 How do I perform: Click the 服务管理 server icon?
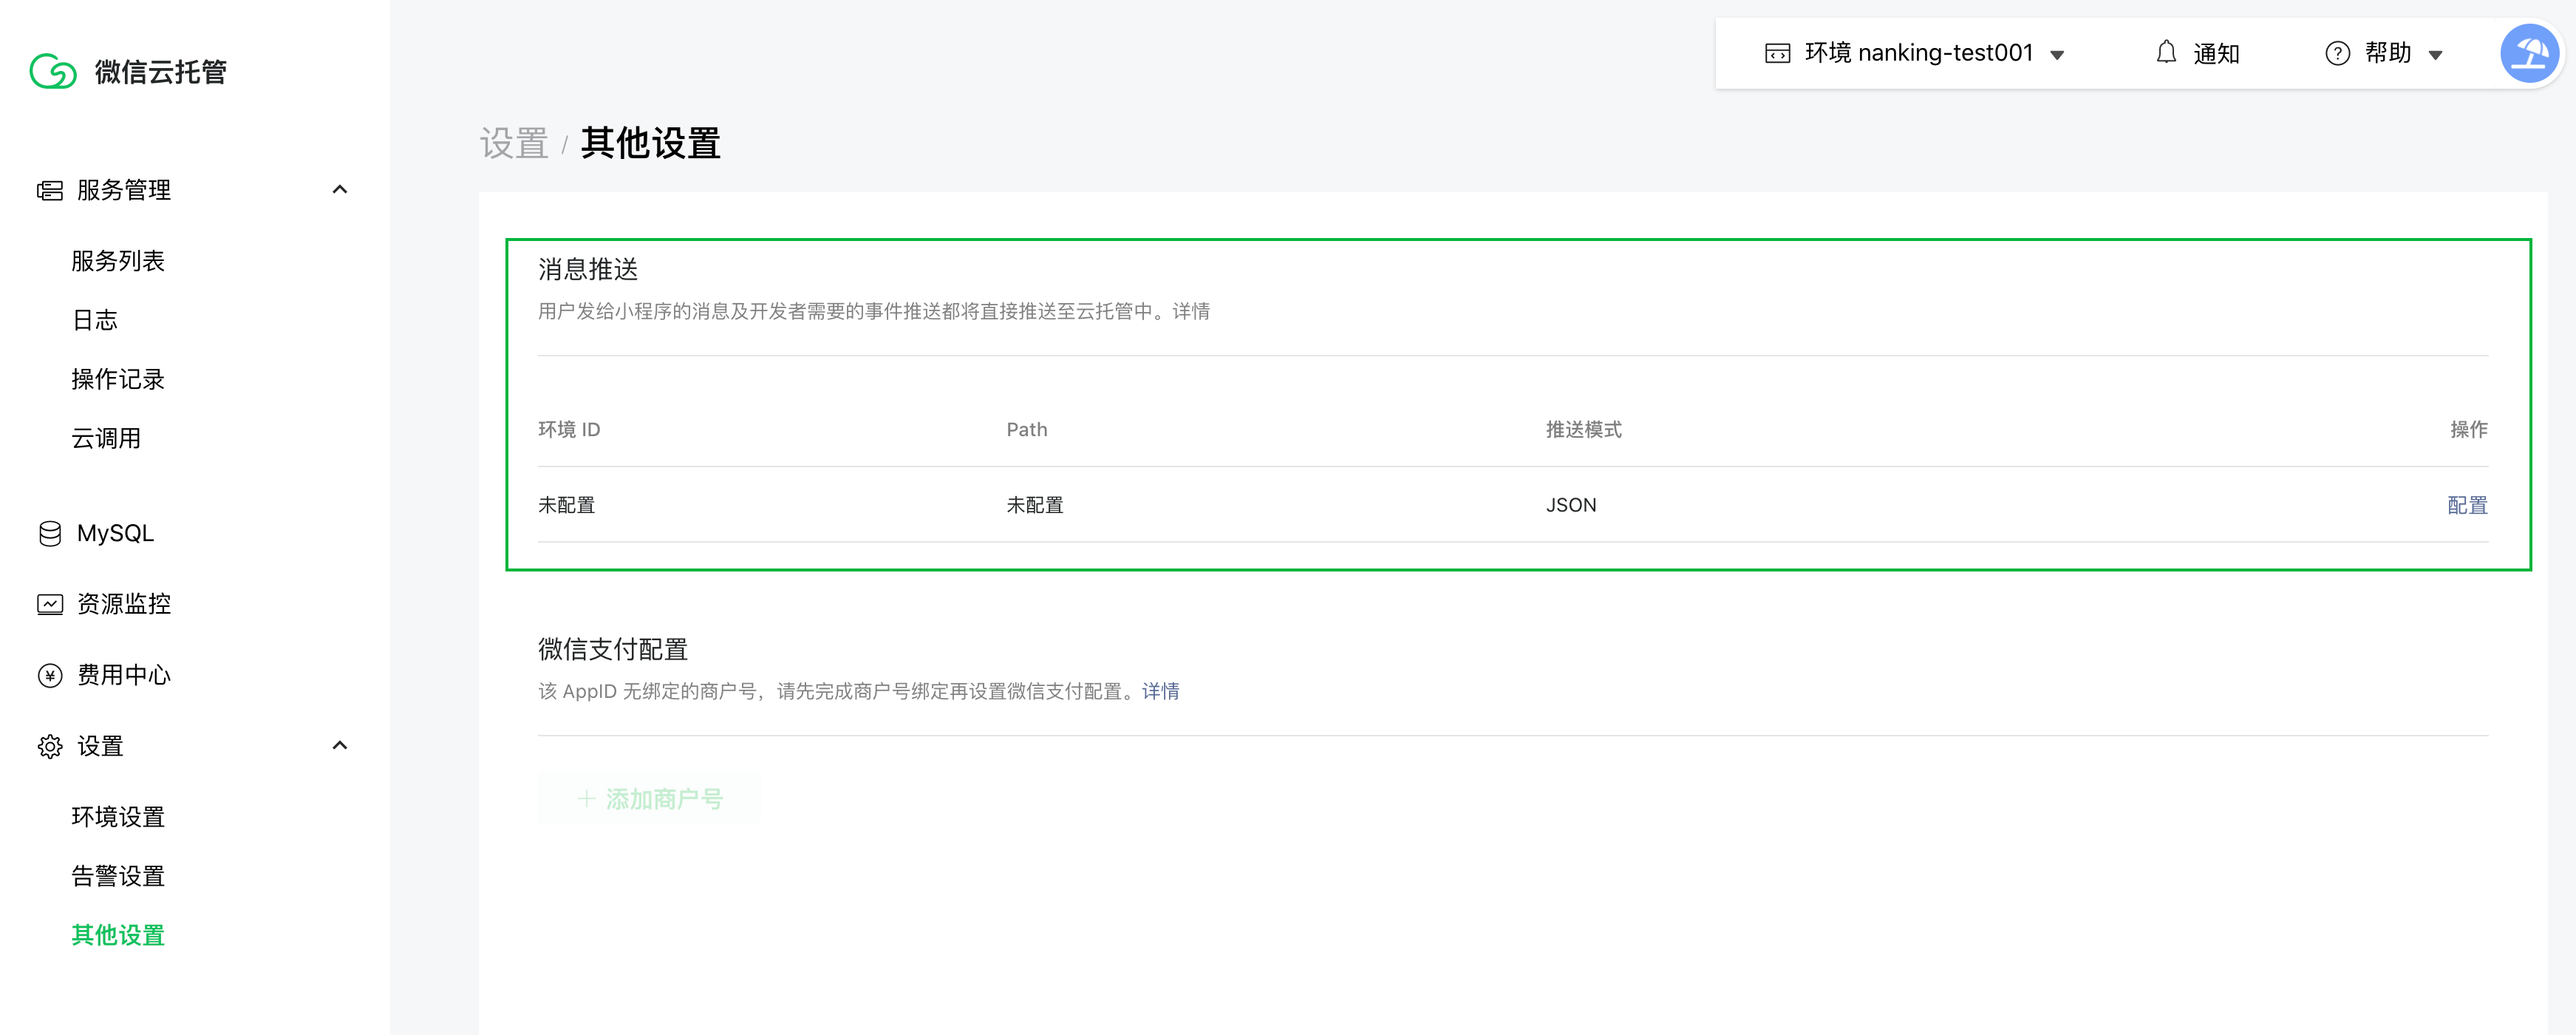pyautogui.click(x=50, y=190)
